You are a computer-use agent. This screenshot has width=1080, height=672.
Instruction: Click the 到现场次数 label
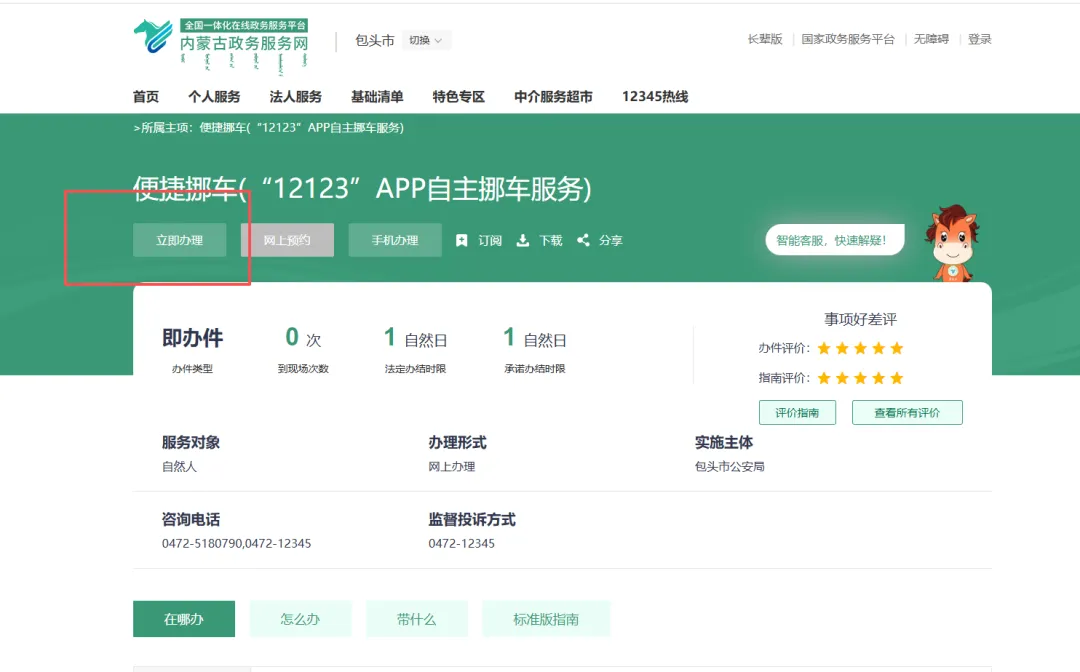pos(303,369)
